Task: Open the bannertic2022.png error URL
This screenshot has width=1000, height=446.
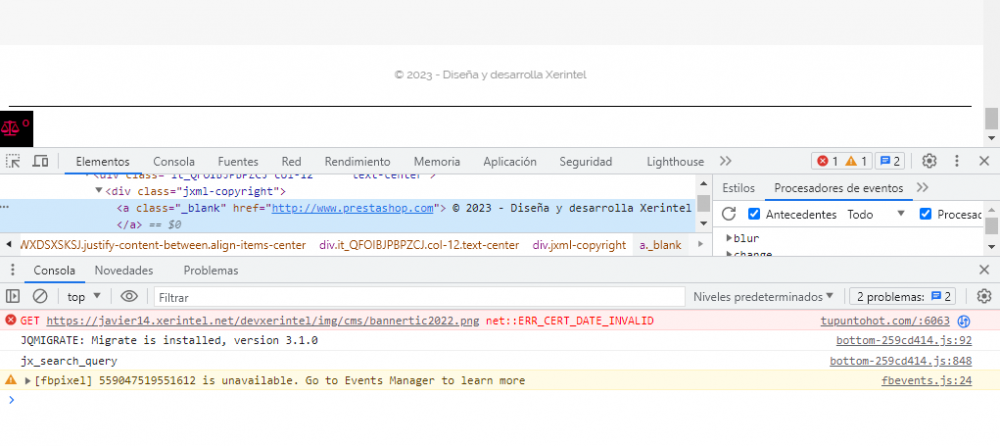Action: pos(263,320)
